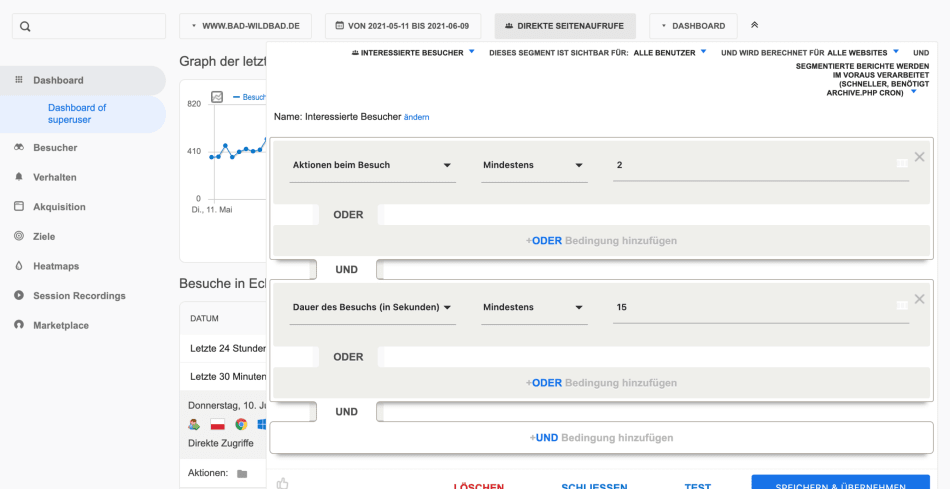The height and width of the screenshot is (489, 950).
Task: Click the value field containing 15
Action: pos(761,308)
